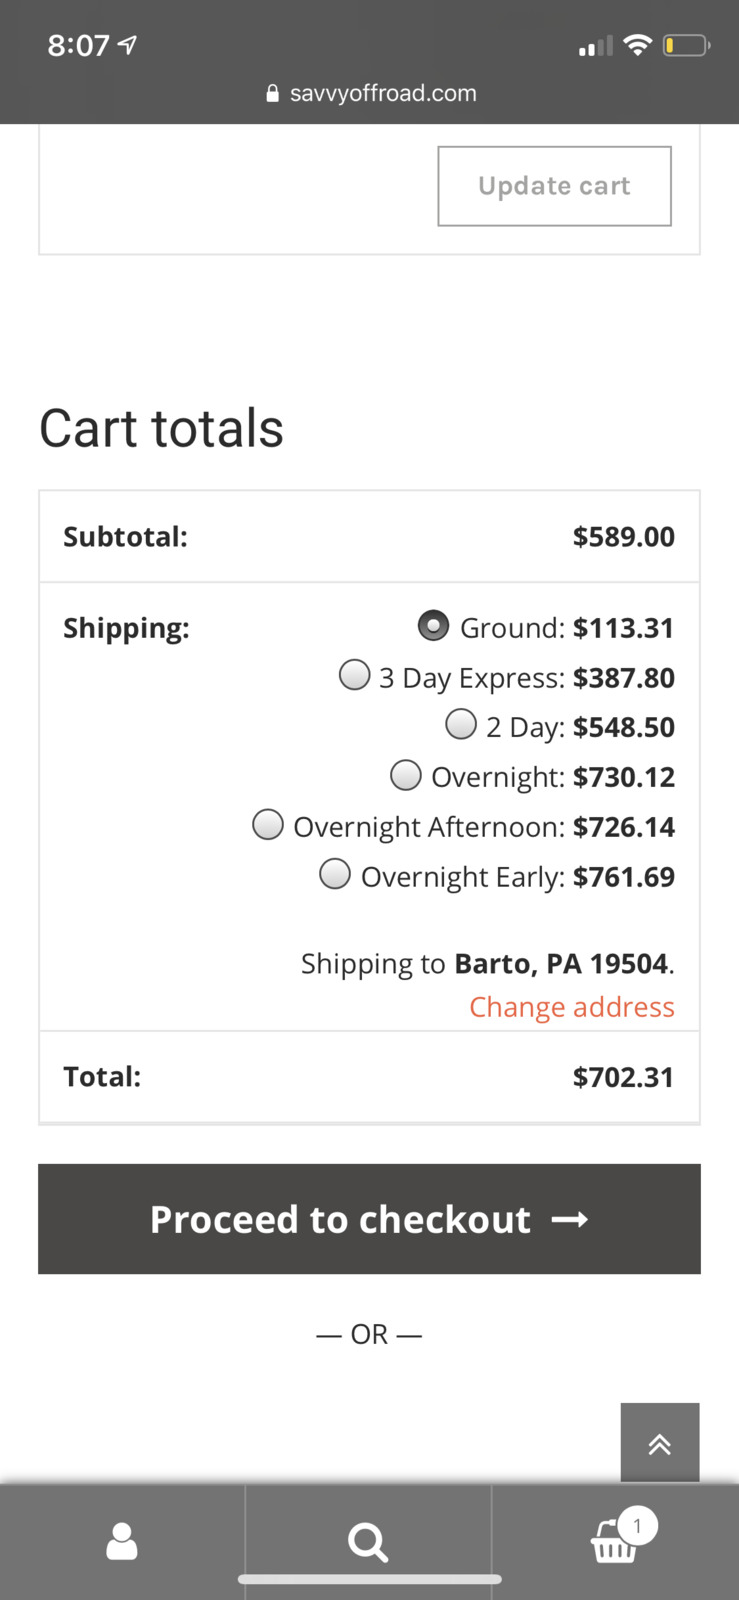This screenshot has width=739, height=1600.
Task: Tap the Wi-Fi status icon
Action: coord(637,45)
